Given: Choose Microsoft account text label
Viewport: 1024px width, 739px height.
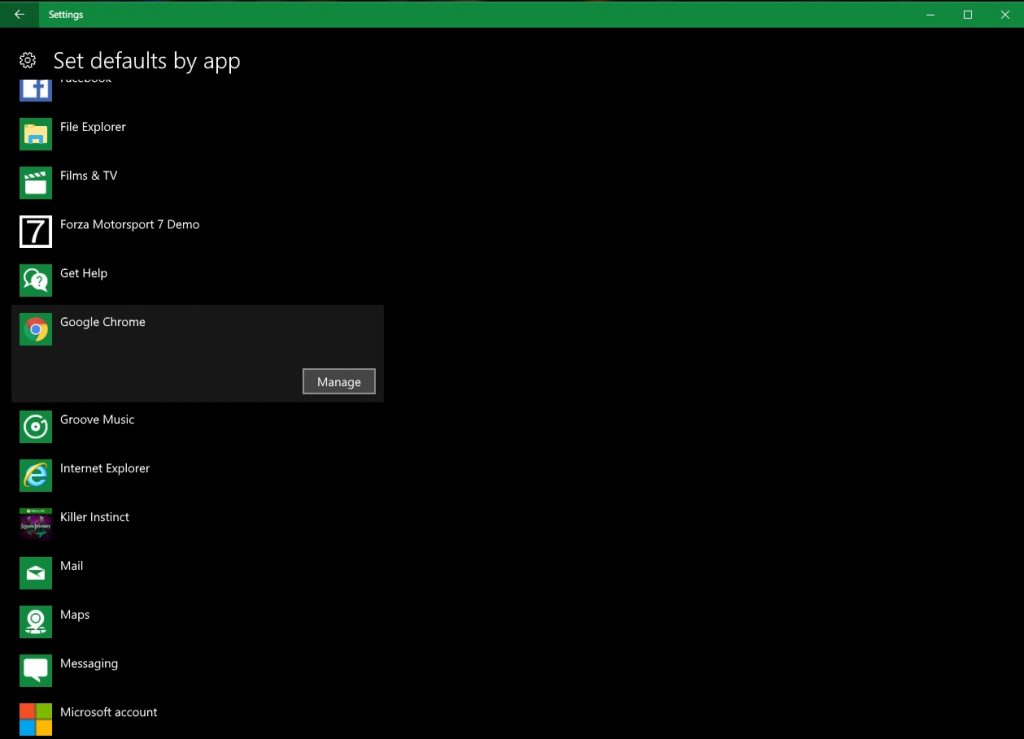Looking at the screenshot, I should (108, 712).
